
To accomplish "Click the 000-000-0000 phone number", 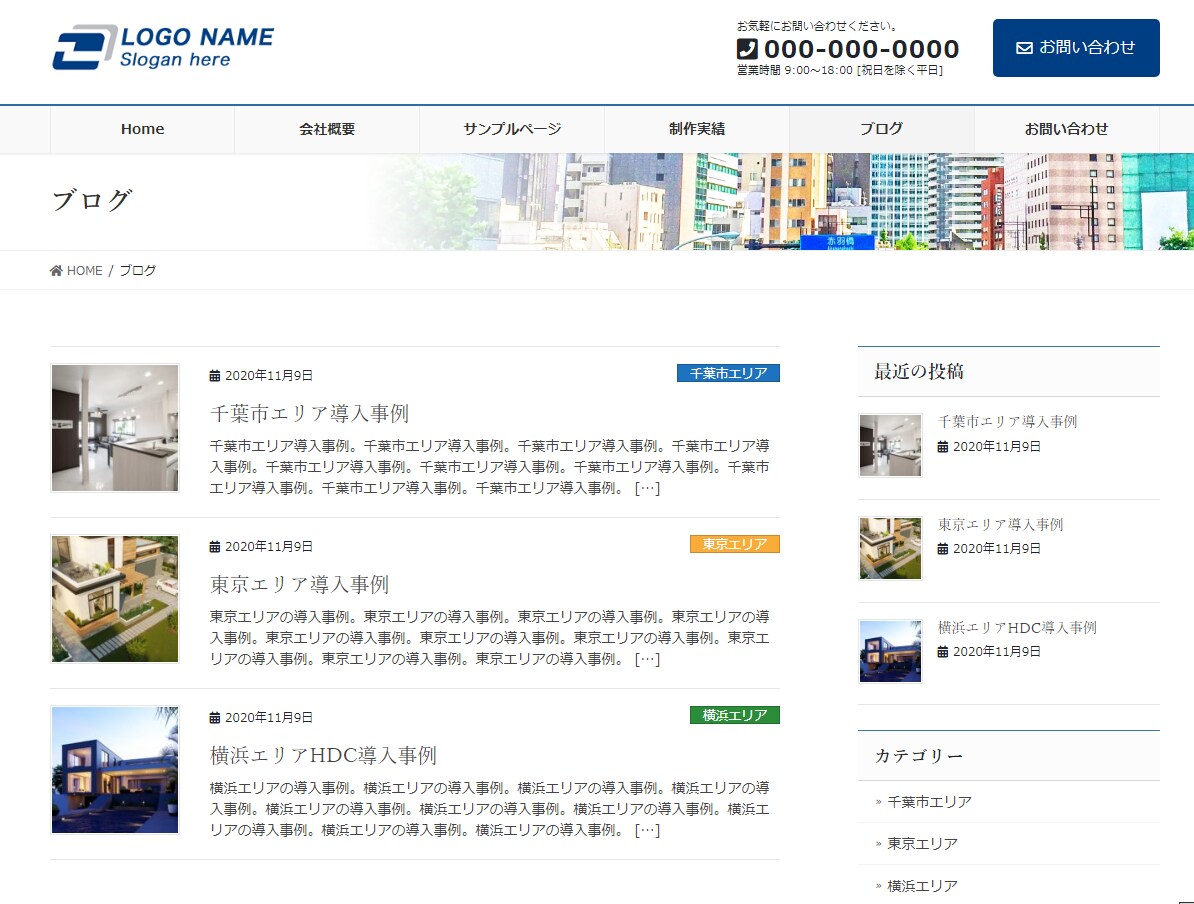I will tap(861, 49).
